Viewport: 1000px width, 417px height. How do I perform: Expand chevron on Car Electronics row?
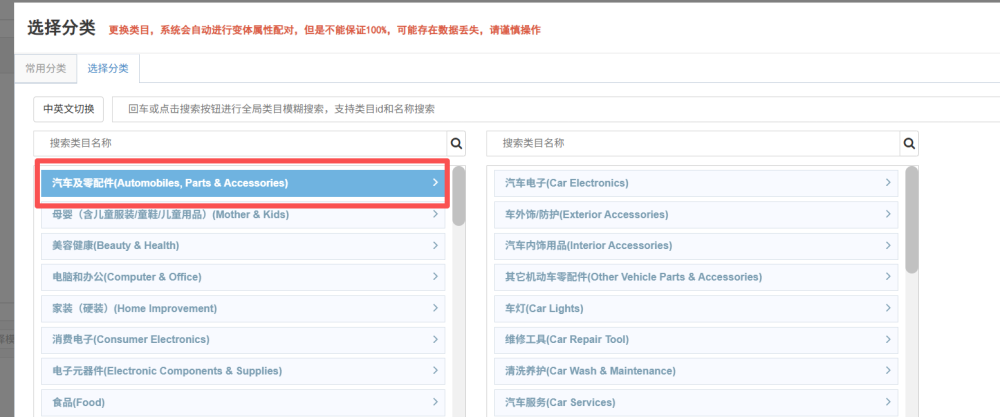888,182
